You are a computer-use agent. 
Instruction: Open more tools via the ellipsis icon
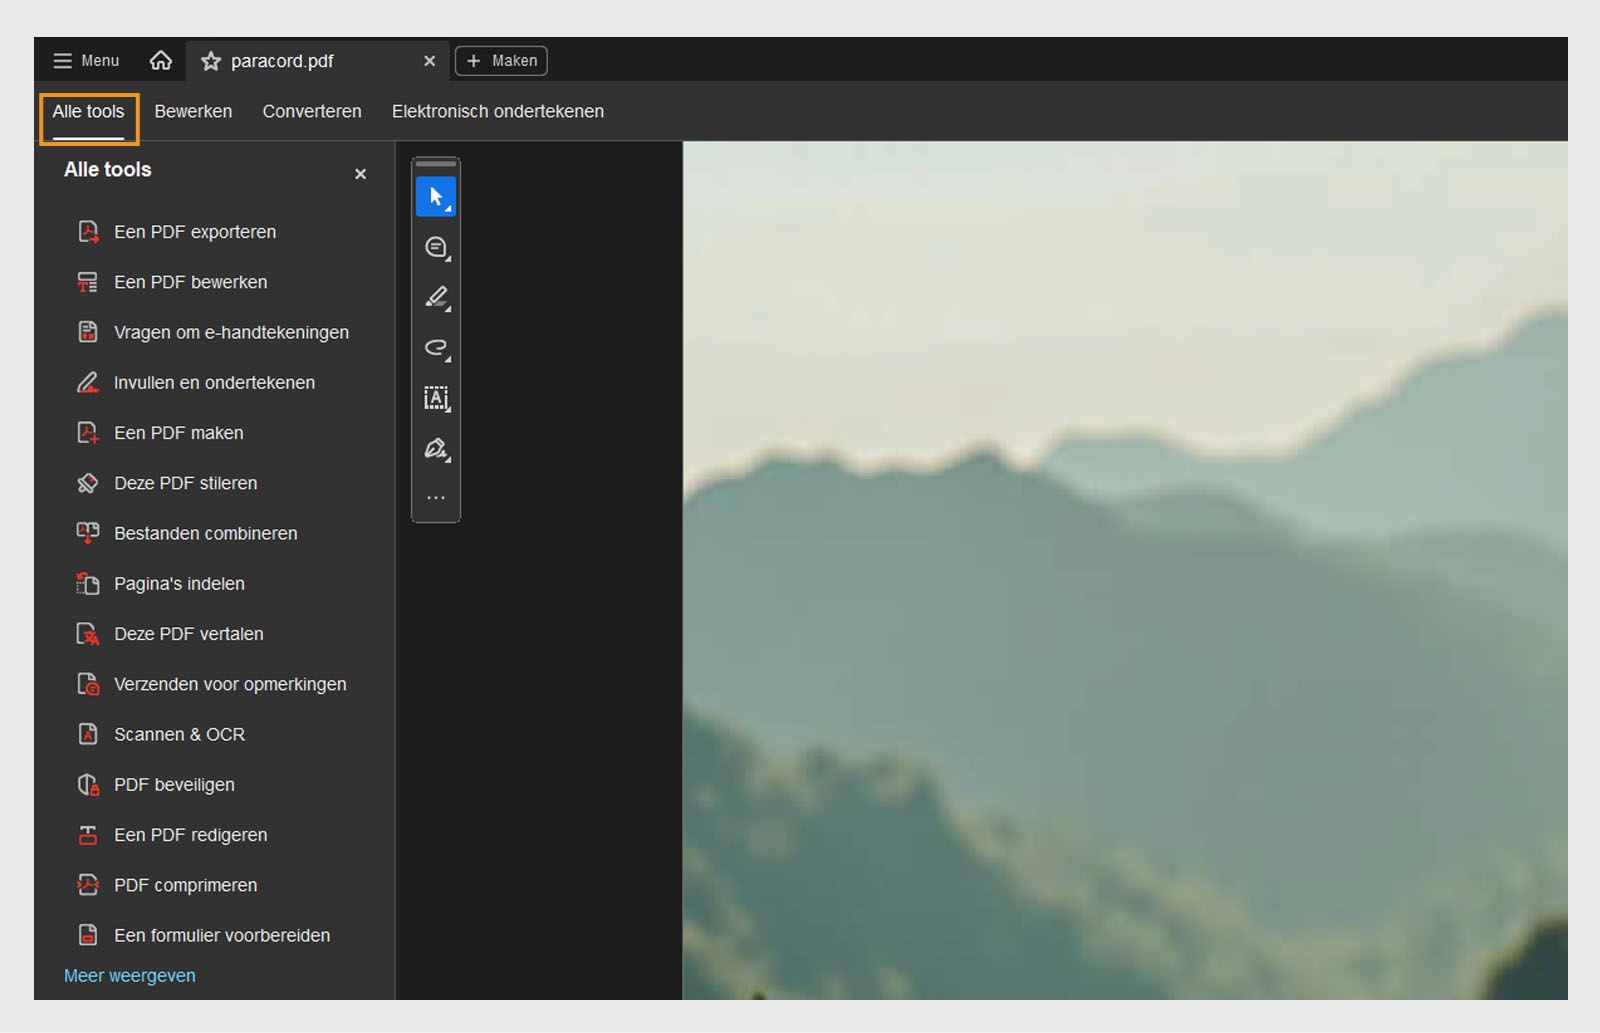(436, 497)
